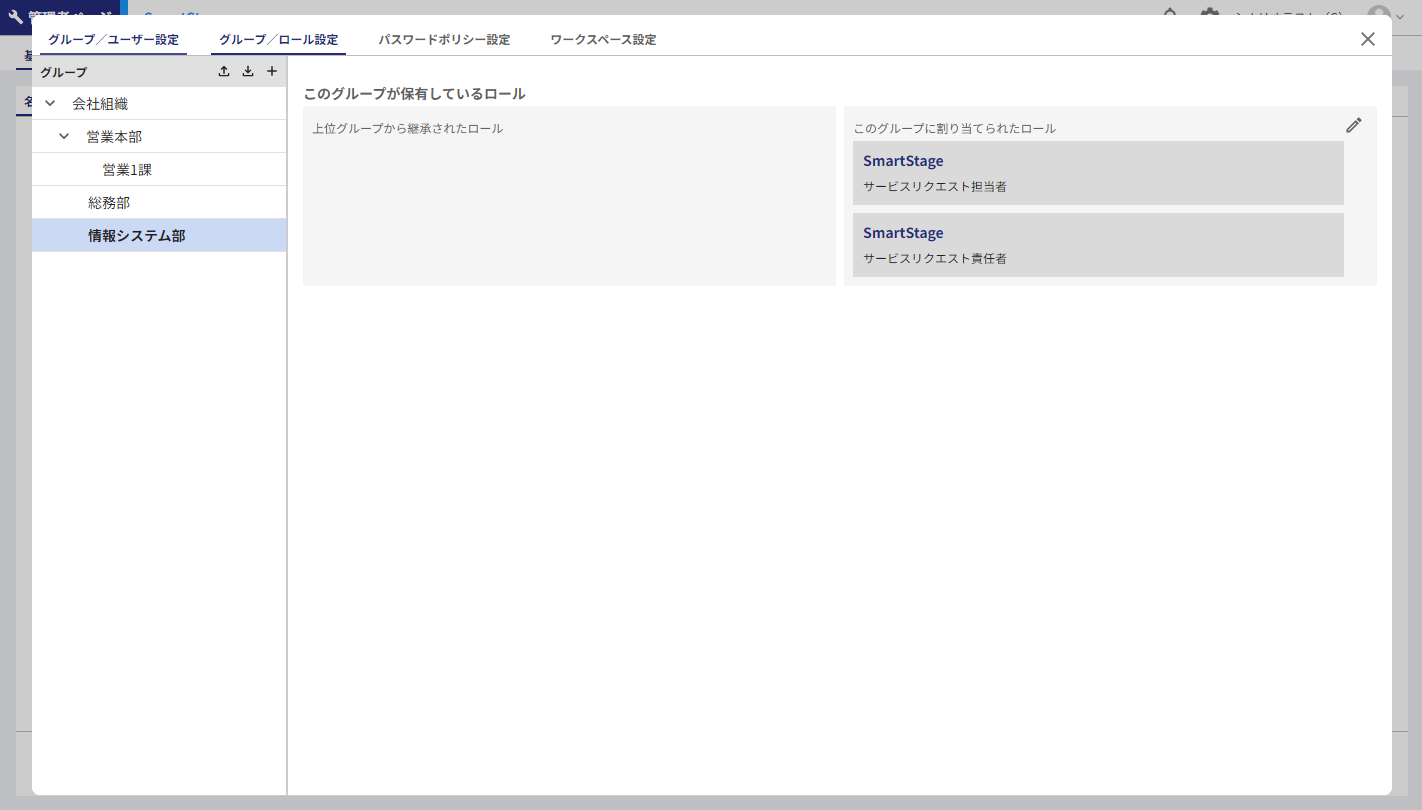This screenshot has width=1422, height=810.
Task: Click the サービスリクエスト責任者 role card
Action: point(1097,245)
